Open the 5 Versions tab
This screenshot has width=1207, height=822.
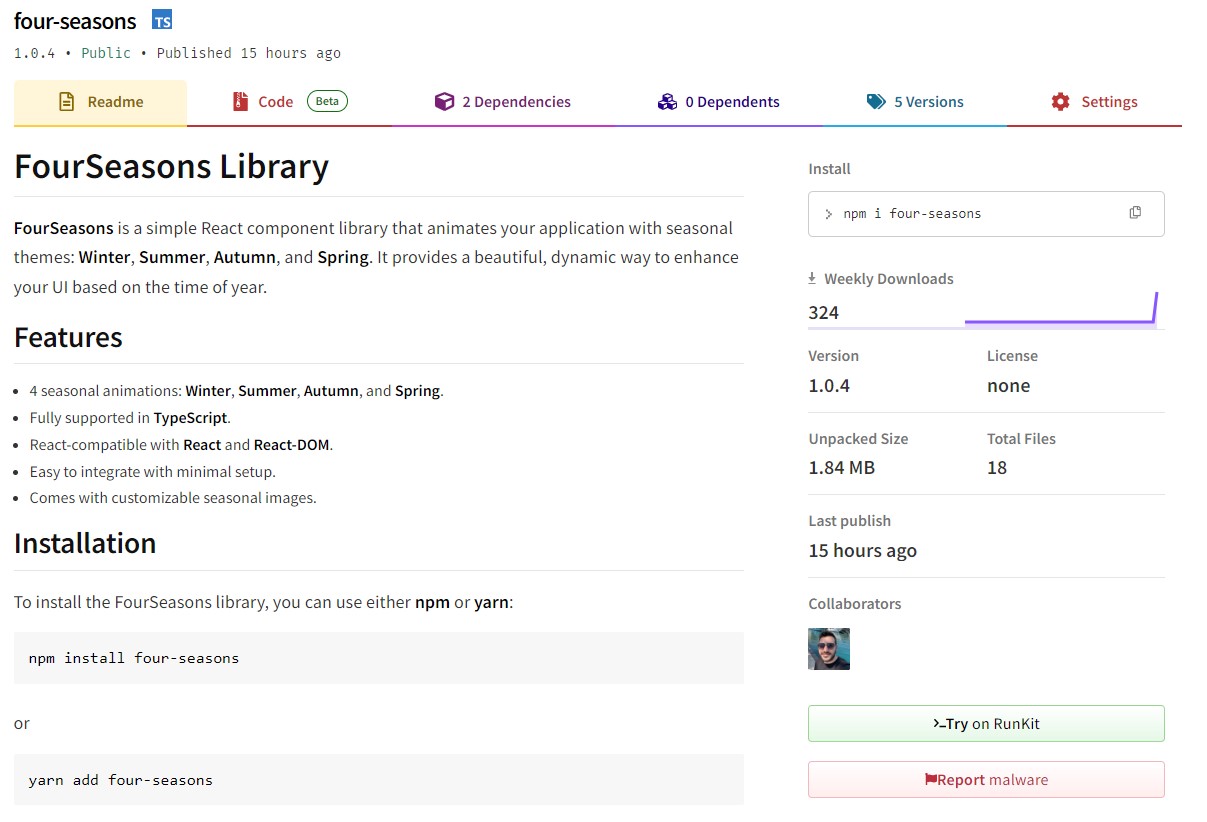[x=915, y=102]
